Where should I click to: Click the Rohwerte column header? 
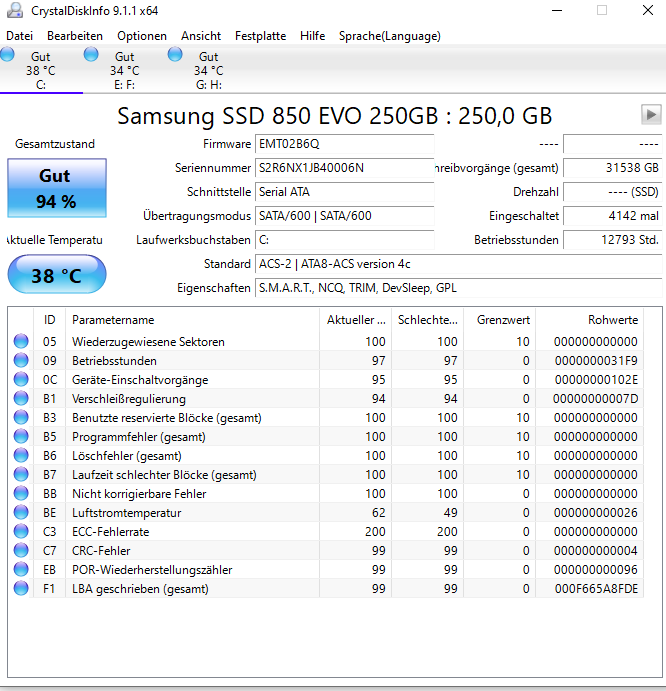(x=590, y=320)
